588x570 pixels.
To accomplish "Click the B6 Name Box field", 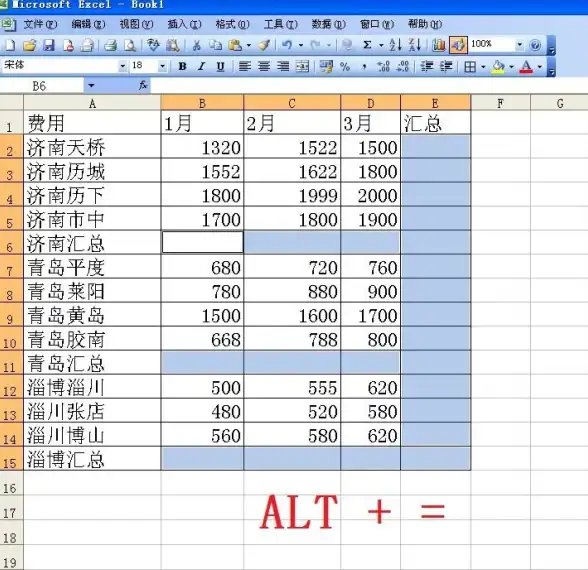I will [x=41, y=86].
